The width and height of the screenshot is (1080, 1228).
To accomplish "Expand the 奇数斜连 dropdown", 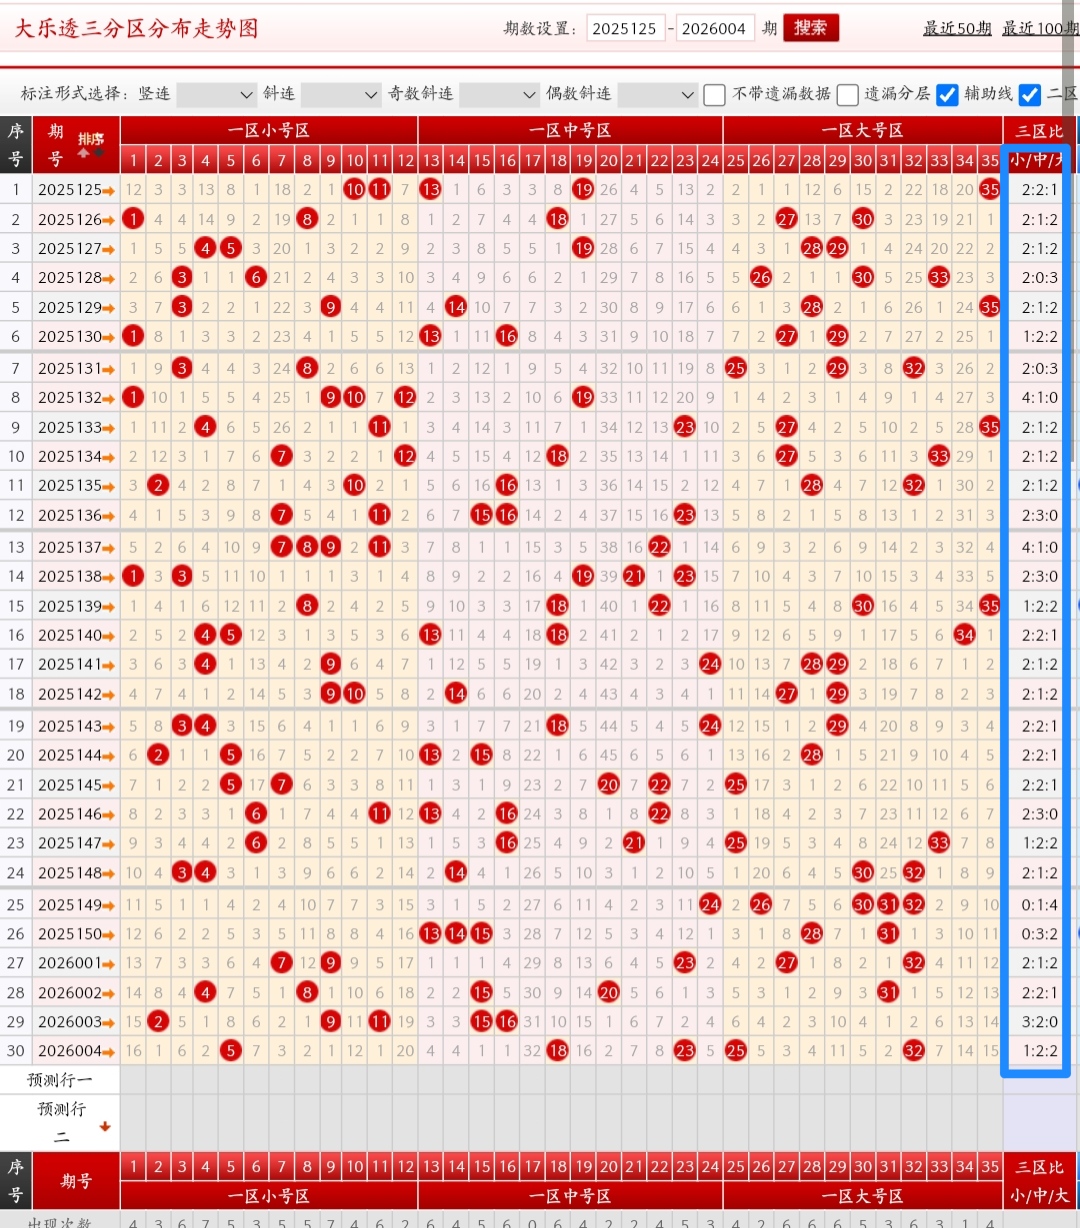I will click(499, 94).
